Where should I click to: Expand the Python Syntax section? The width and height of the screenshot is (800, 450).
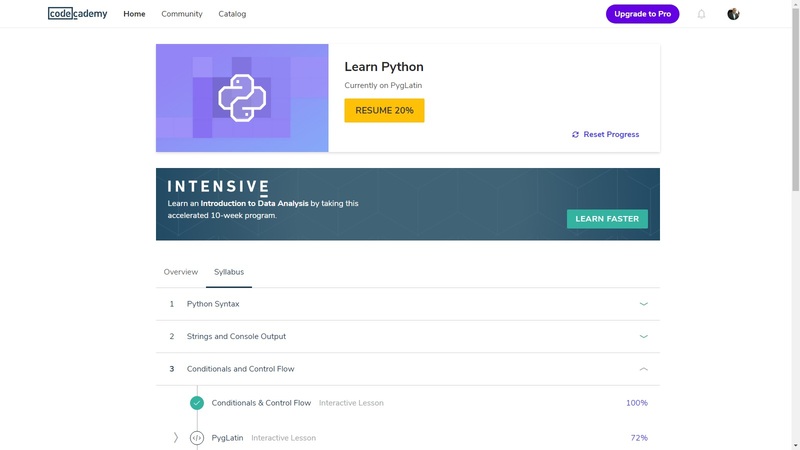pos(643,304)
